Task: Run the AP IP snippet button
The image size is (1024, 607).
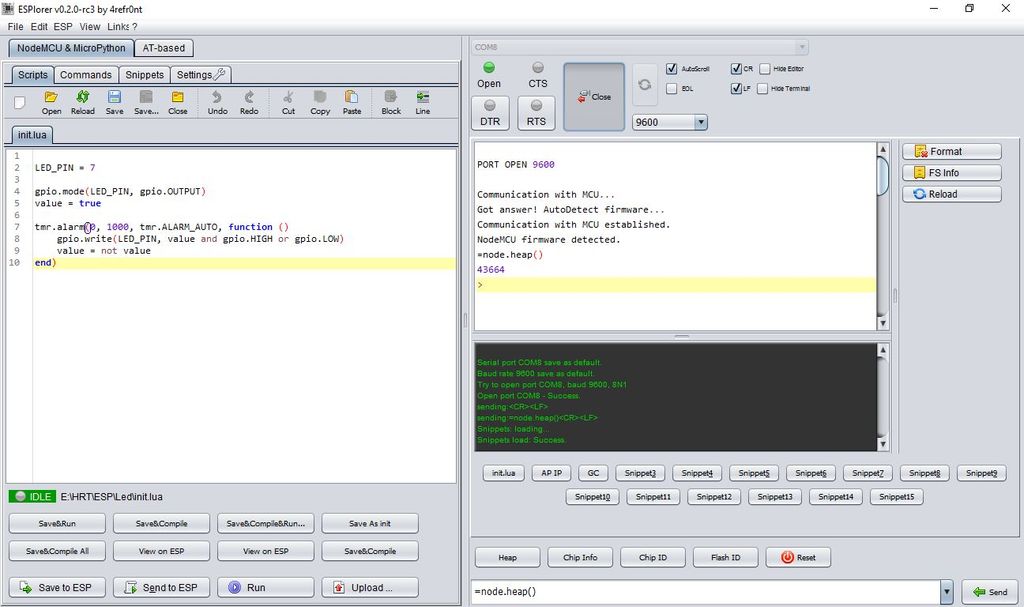Action: click(551, 473)
